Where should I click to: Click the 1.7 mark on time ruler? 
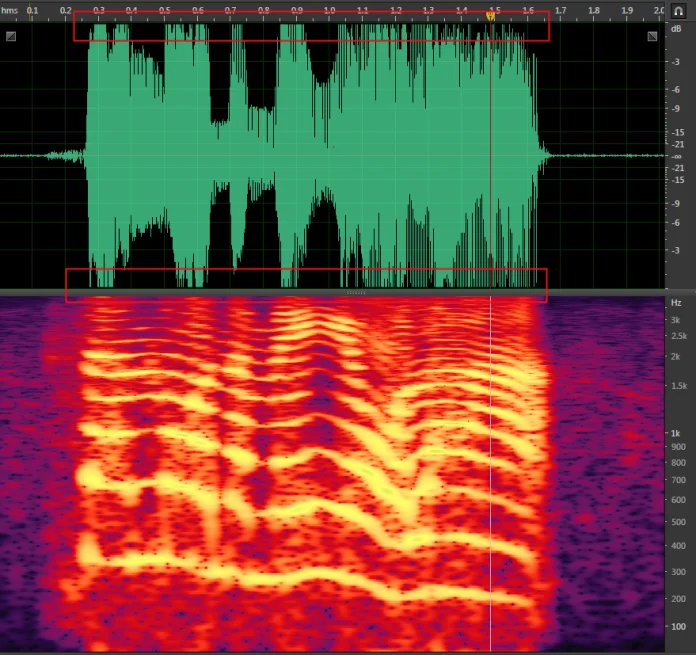[561, 10]
